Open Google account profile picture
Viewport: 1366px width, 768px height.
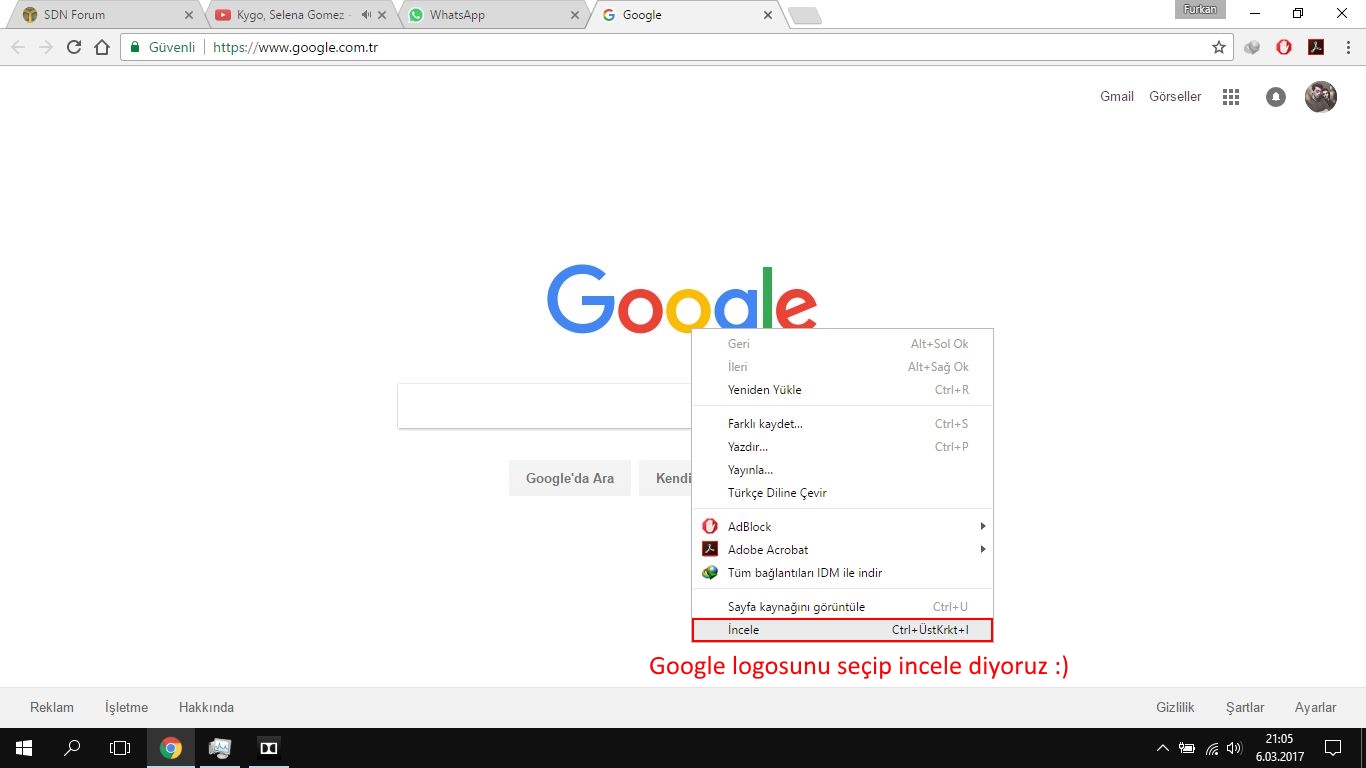tap(1320, 97)
